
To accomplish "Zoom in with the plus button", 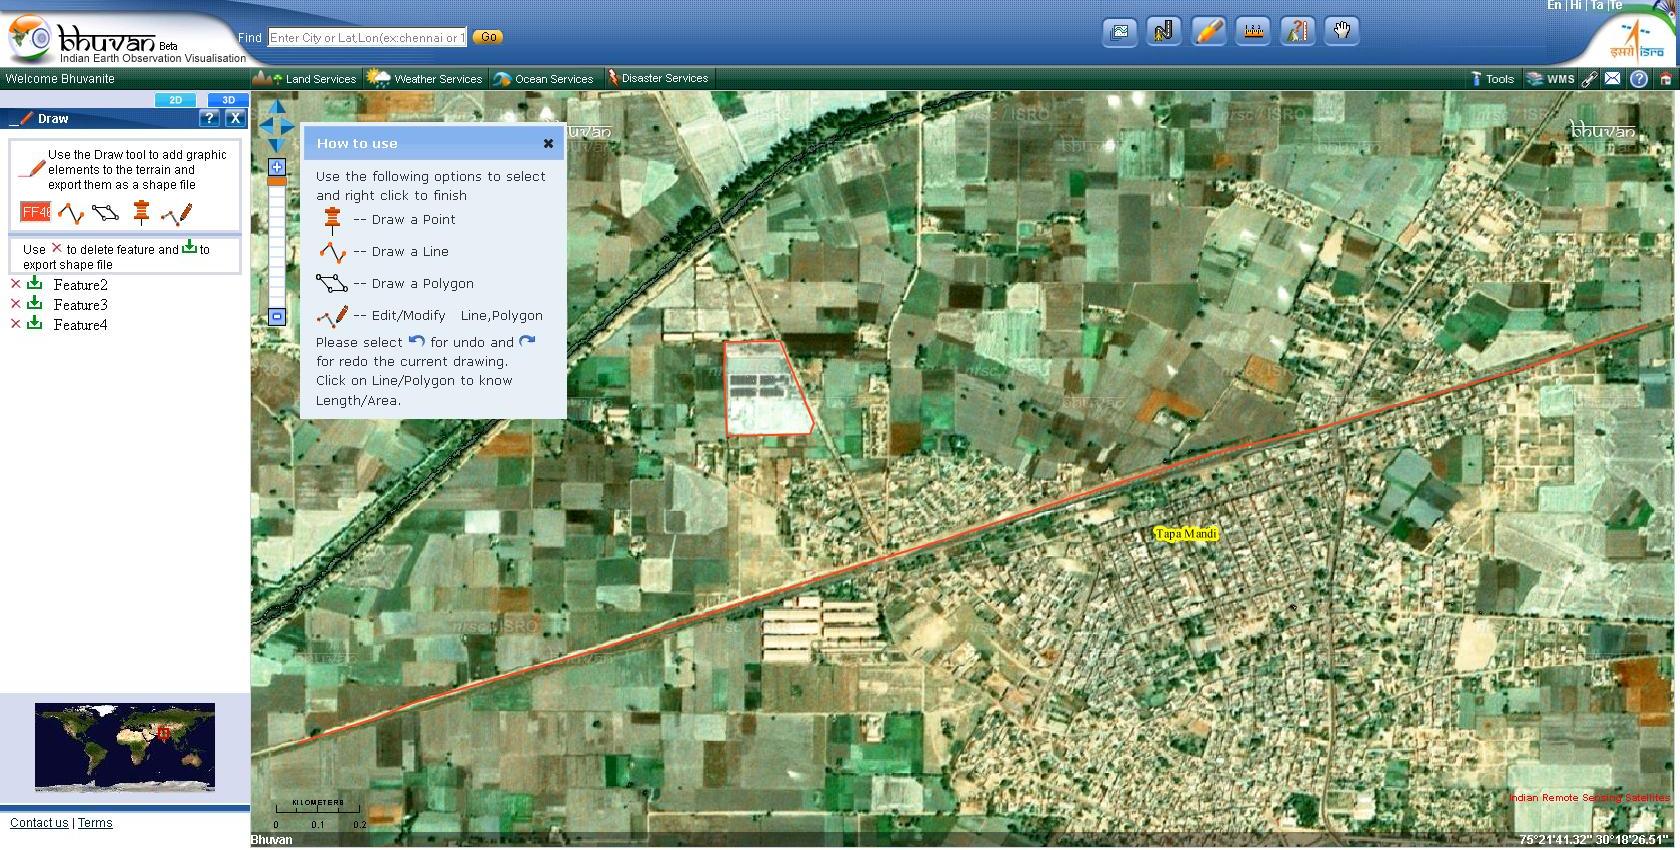I will 277,167.
